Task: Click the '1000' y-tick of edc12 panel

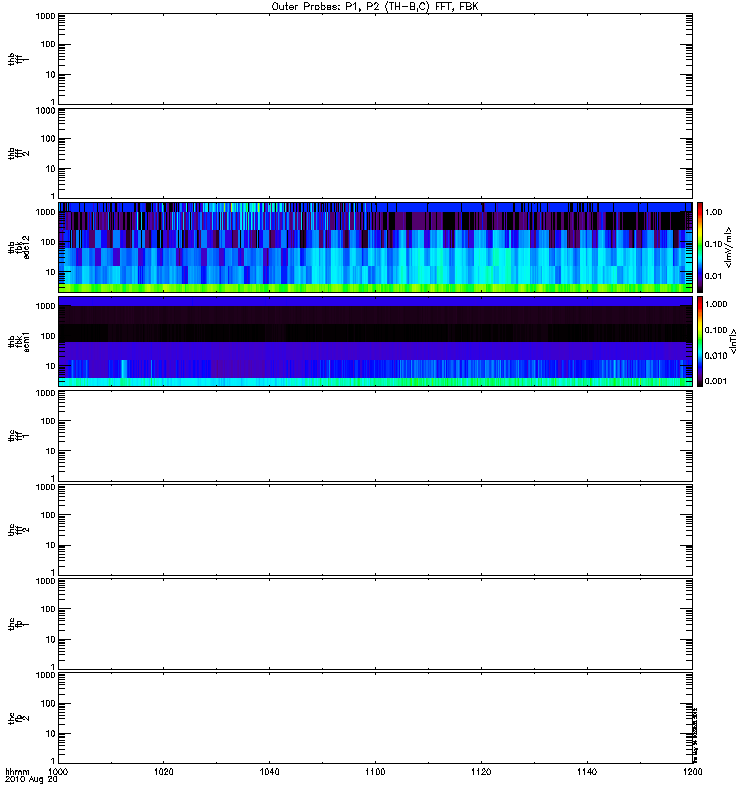Action: [45, 212]
